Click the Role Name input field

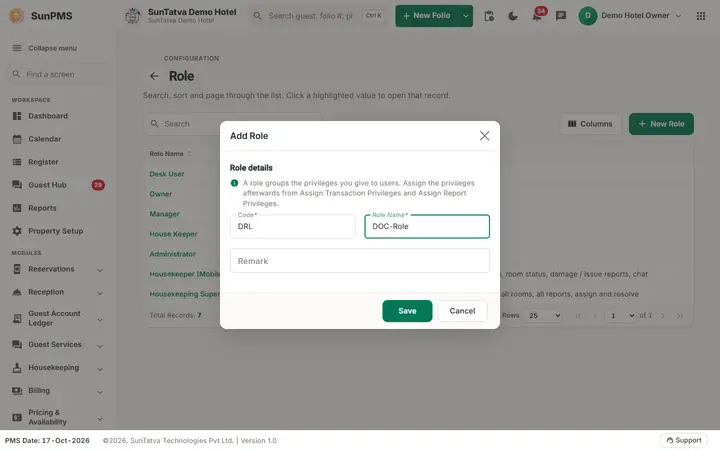tap(427, 226)
